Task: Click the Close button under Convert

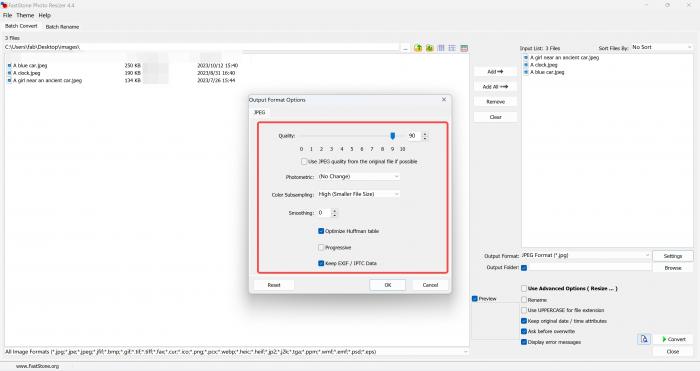Action: tap(673, 351)
